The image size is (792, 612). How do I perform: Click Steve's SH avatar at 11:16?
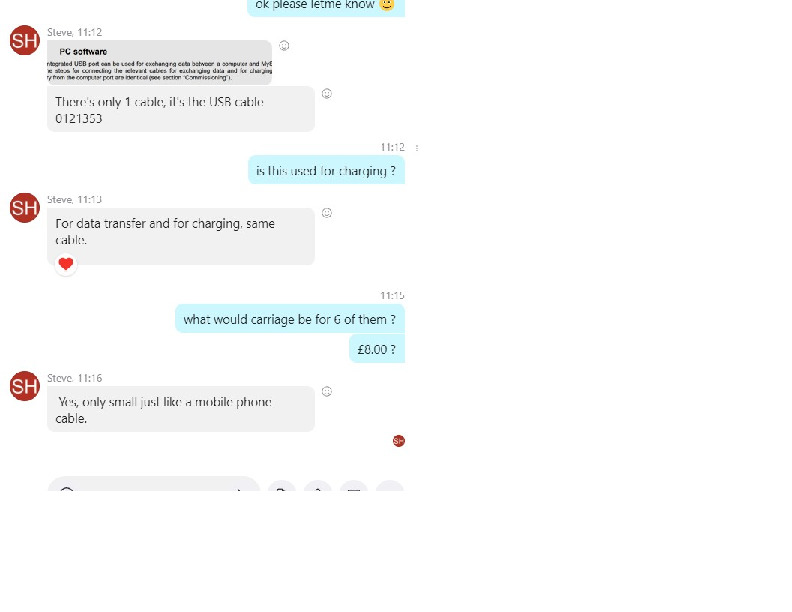(25, 386)
